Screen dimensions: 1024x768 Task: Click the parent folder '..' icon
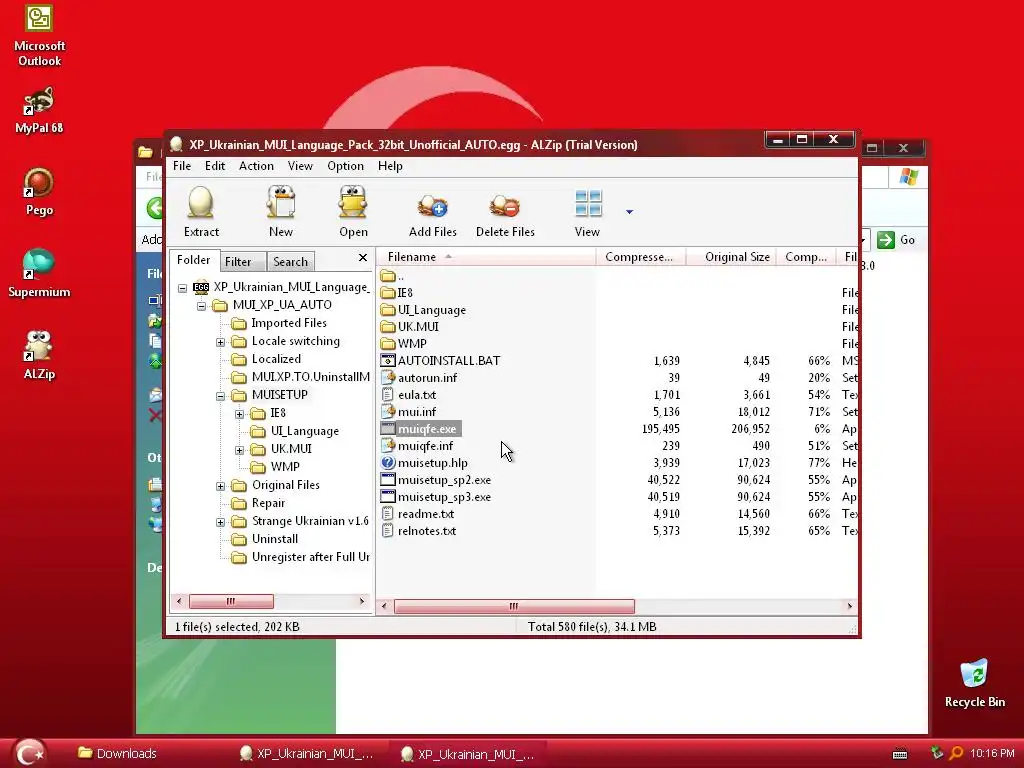point(388,276)
